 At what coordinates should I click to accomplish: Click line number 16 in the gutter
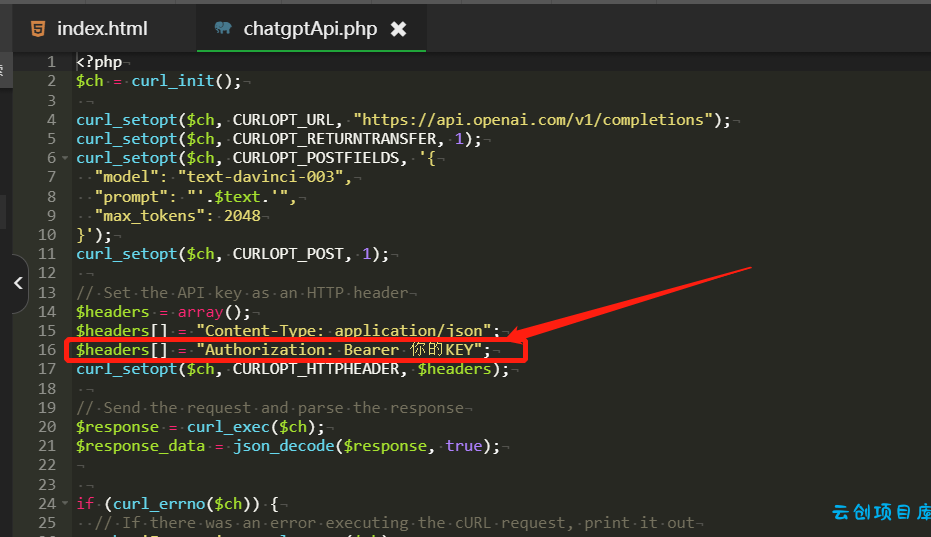[47, 350]
